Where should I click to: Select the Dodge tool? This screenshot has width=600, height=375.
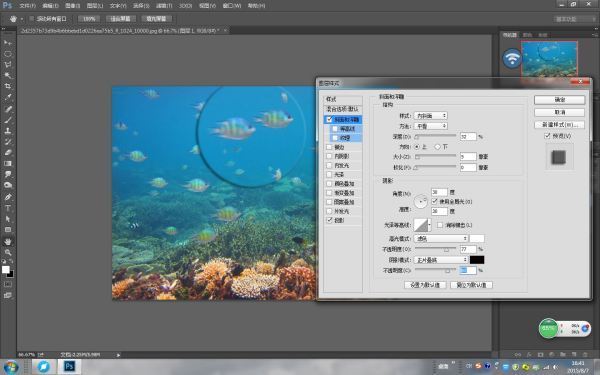tap(8, 185)
